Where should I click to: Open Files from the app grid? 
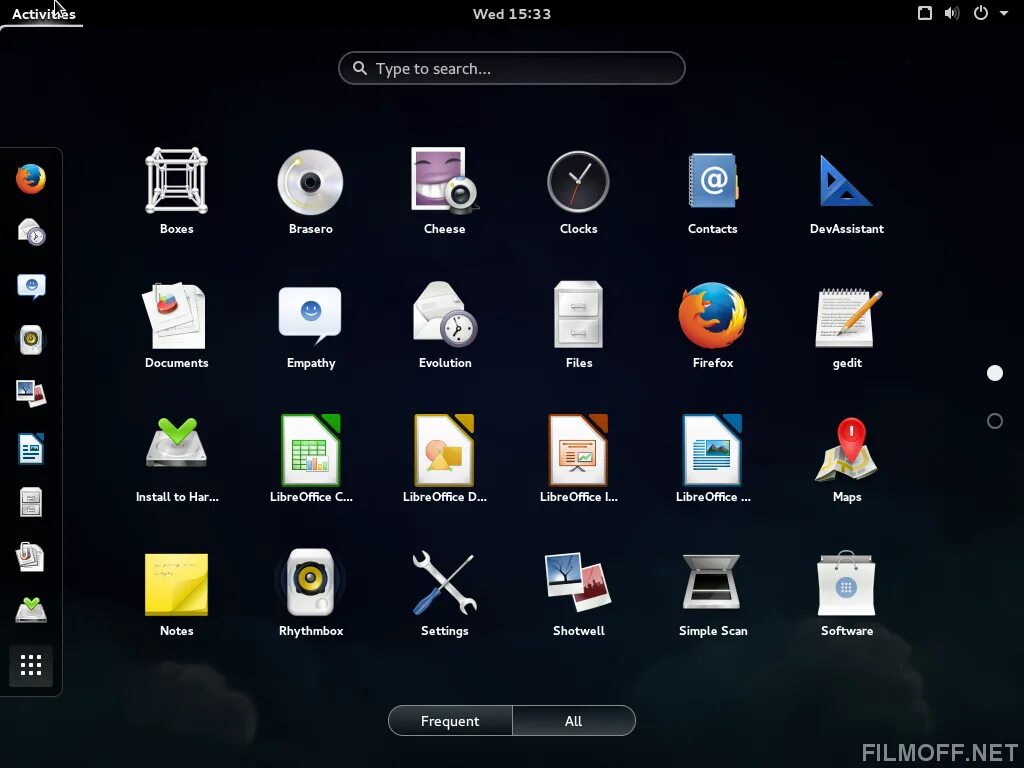[x=579, y=325]
